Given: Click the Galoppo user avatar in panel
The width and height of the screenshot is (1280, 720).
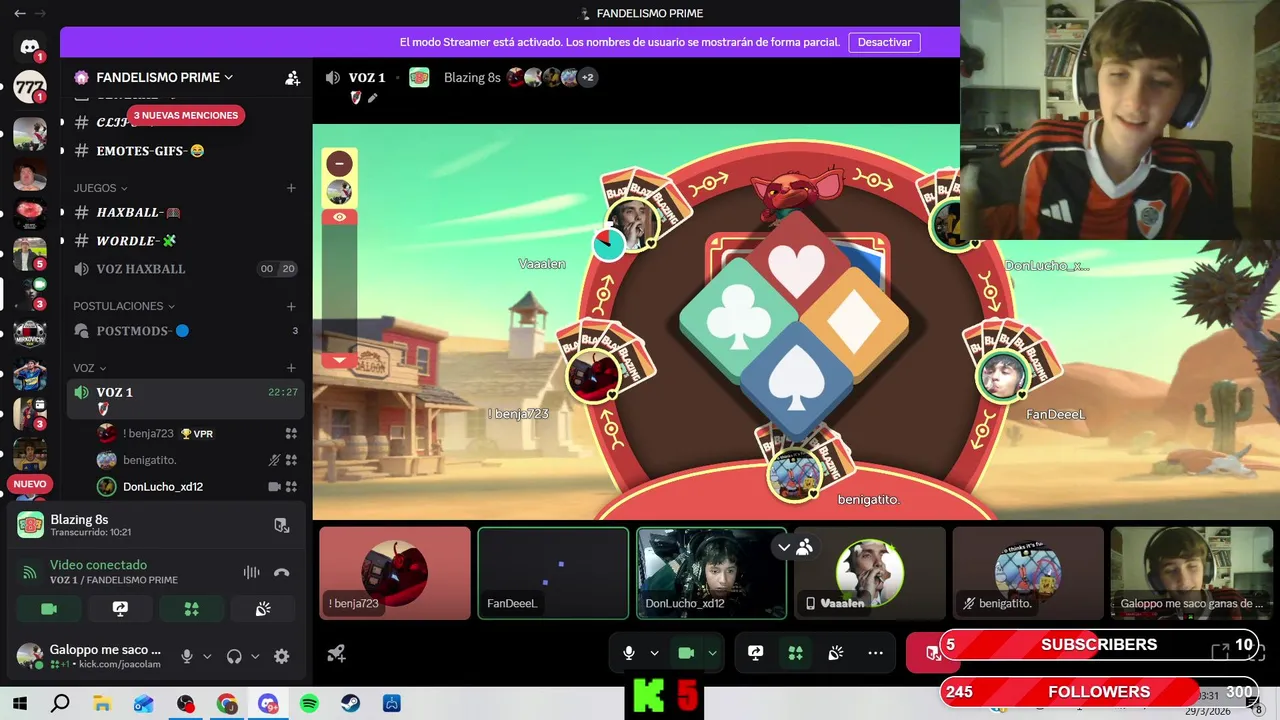Looking at the screenshot, I should [x=30, y=656].
